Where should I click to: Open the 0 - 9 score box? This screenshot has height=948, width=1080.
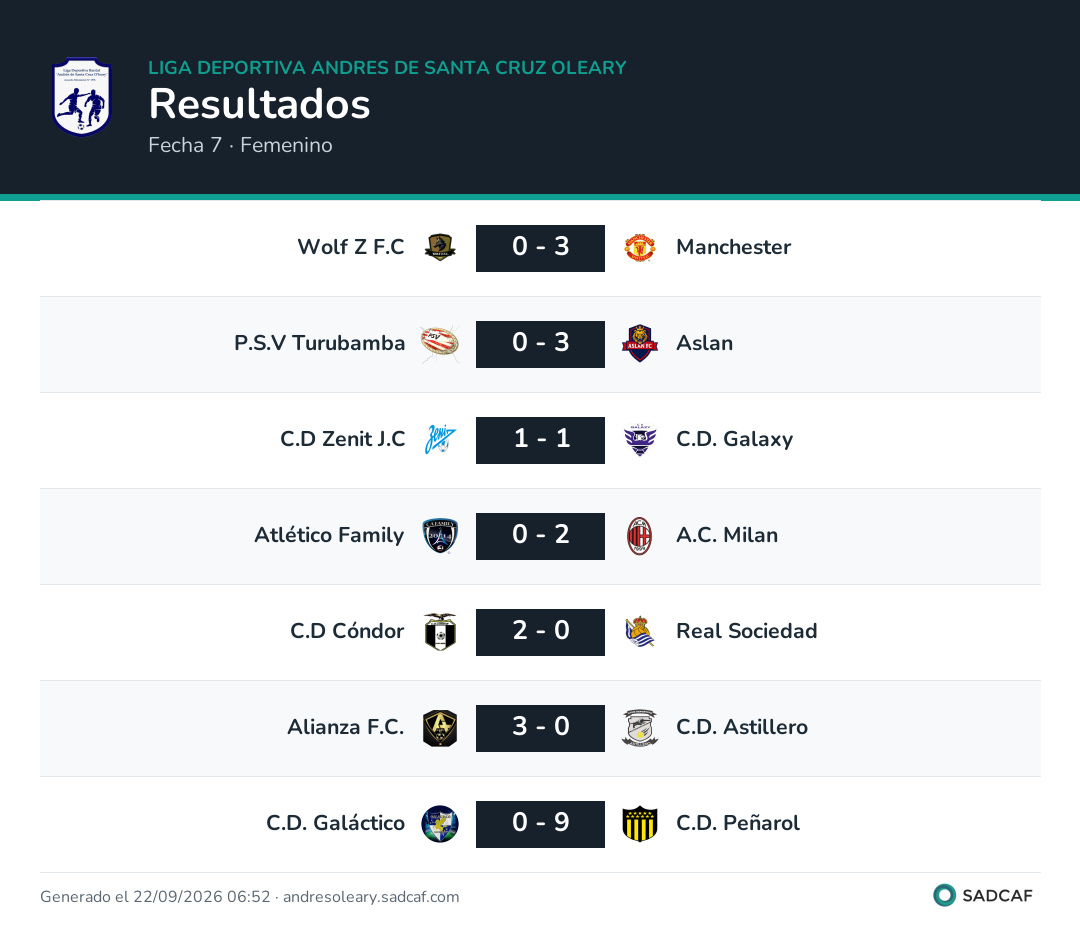[x=541, y=824]
